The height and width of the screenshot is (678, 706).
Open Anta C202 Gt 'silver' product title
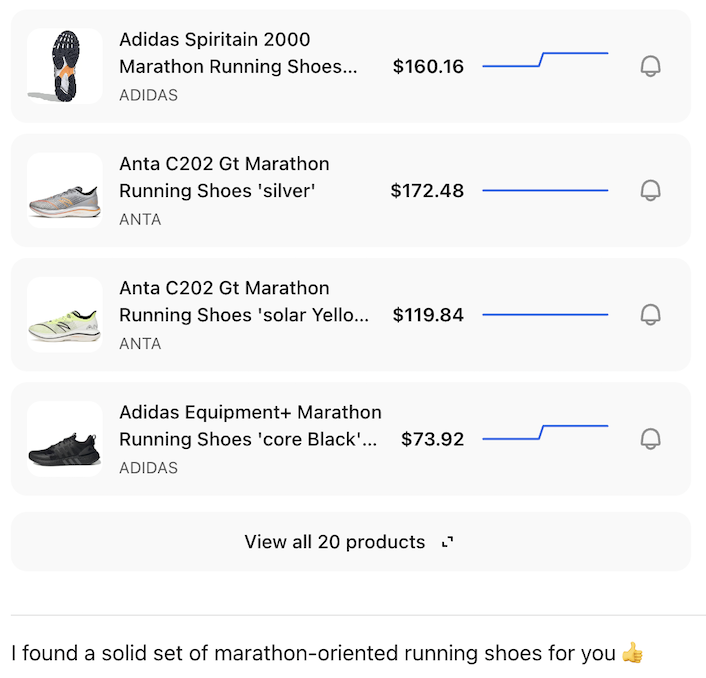(224, 177)
